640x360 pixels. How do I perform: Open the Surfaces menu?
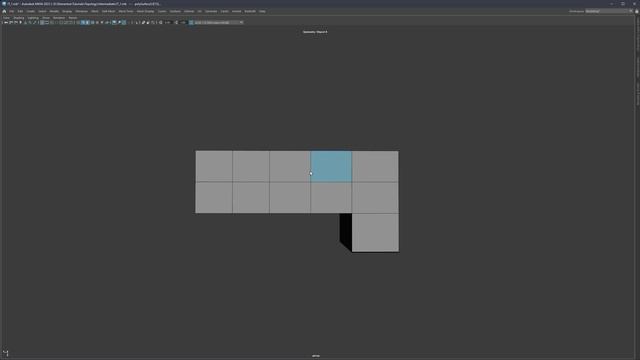pos(175,11)
